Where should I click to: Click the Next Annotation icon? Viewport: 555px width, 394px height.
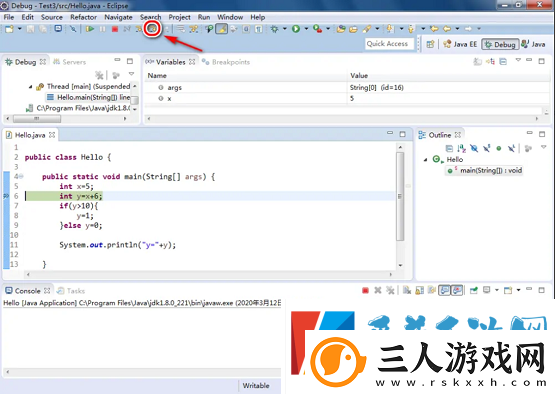tap(390, 29)
